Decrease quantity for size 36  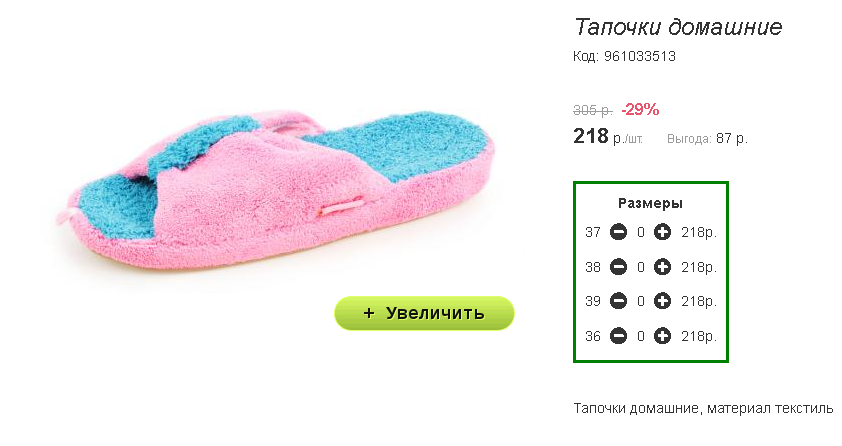[x=618, y=336]
